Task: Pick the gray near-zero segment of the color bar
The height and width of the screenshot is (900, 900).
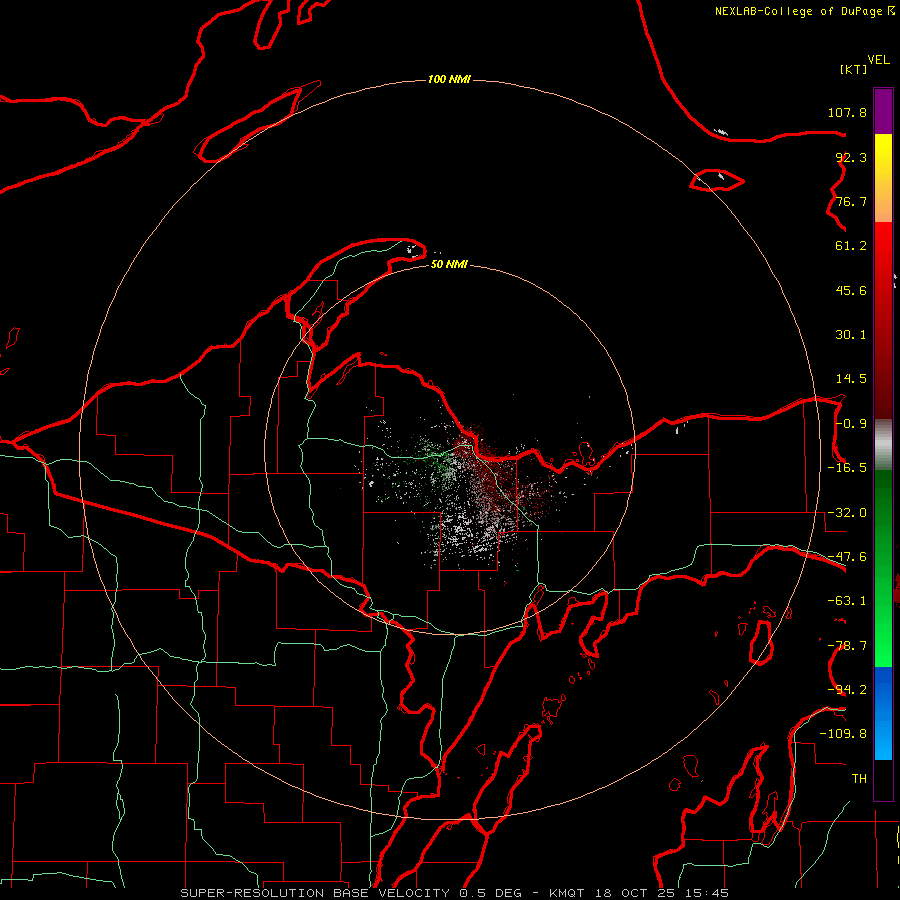Action: 883,445
